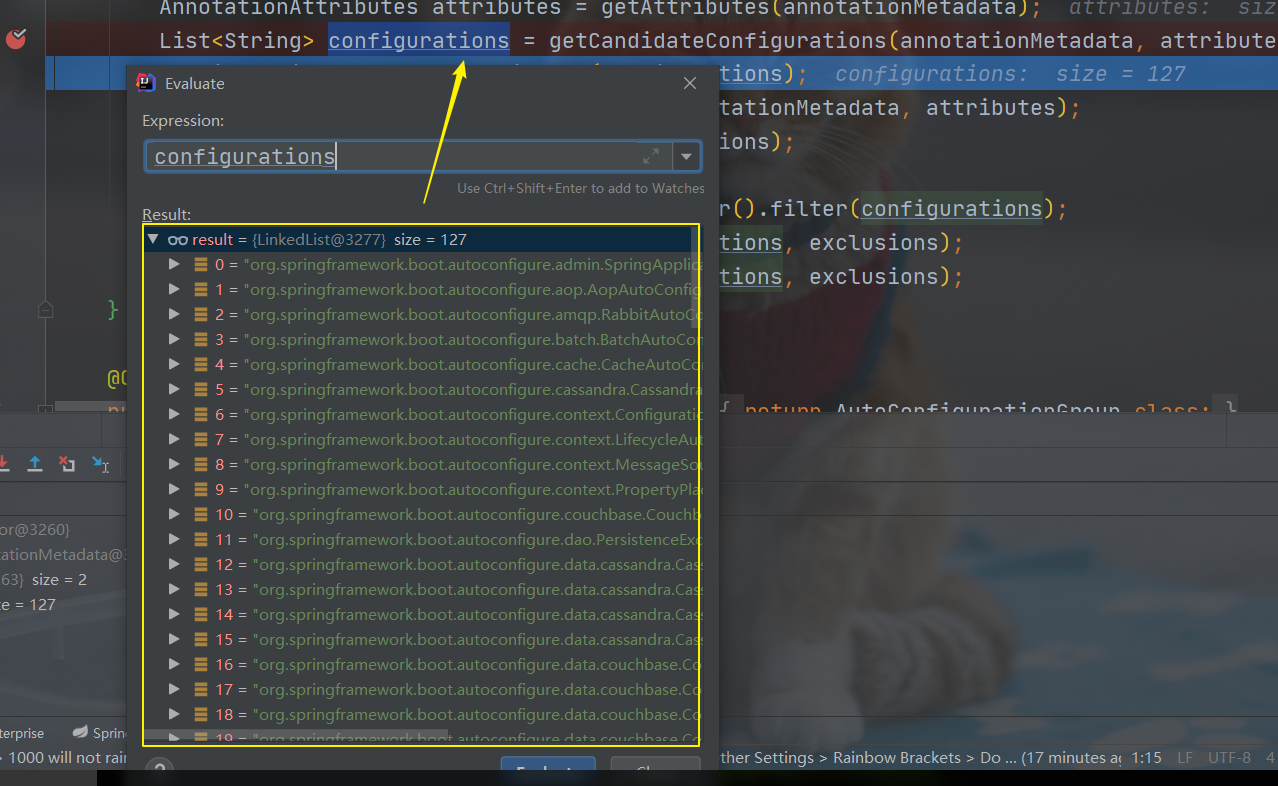Click caret position 1:15 in status bar
Viewport: 1278px width, 786px height.
coord(1146,758)
